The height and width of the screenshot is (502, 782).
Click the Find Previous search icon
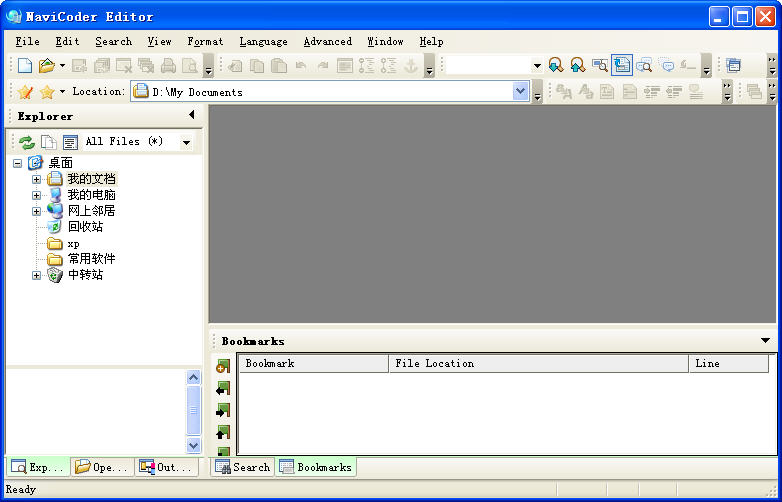[577, 66]
